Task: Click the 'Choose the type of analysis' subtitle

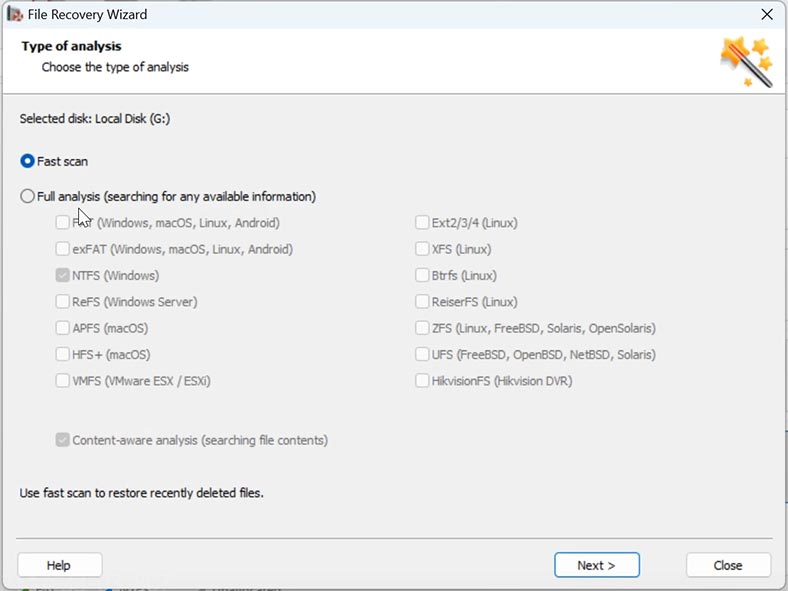Action: pyautogui.click(x=115, y=67)
